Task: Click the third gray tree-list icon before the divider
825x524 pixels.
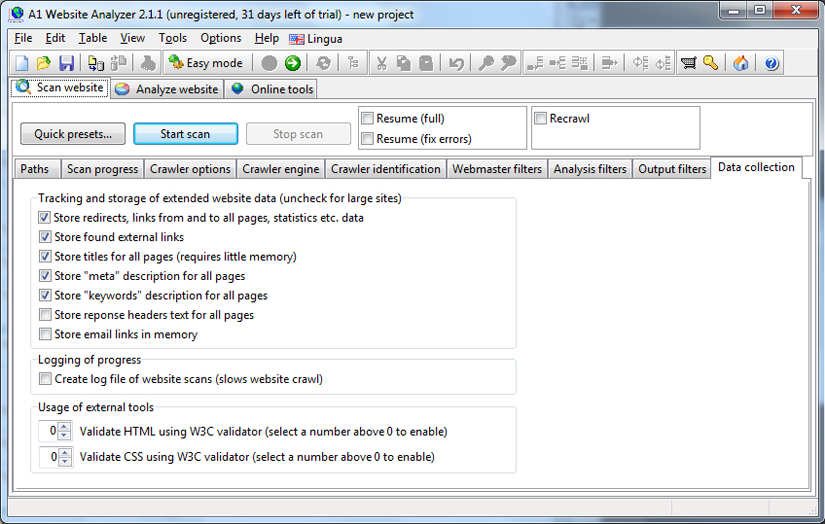Action: [x=580, y=63]
